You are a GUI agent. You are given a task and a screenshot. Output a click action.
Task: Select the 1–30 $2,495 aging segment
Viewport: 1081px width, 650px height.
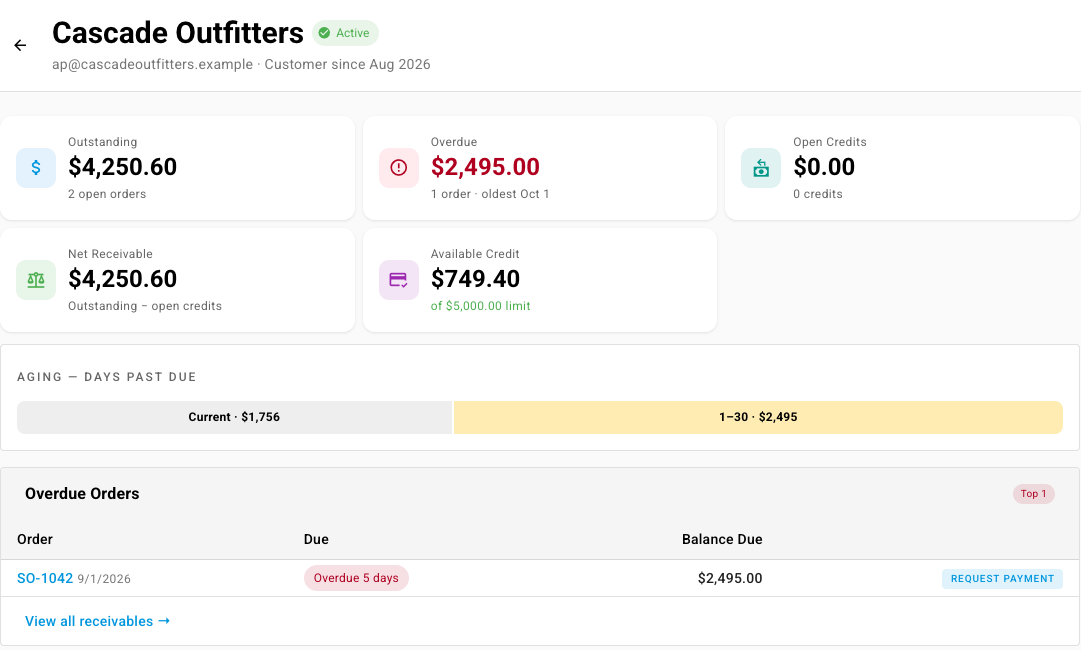click(x=758, y=417)
